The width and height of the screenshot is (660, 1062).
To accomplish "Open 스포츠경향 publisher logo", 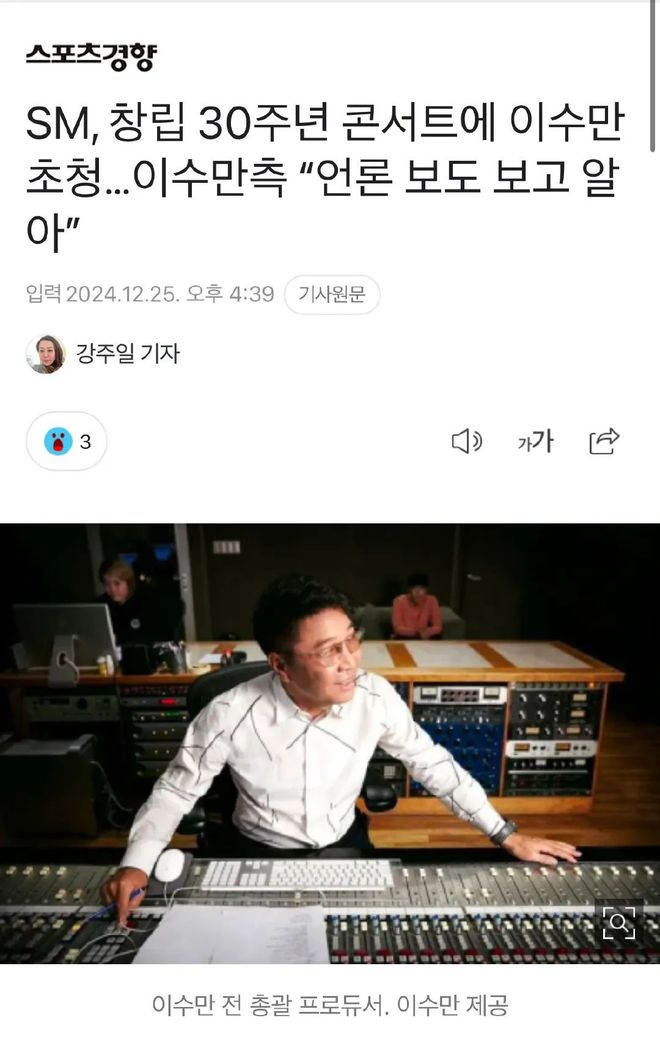I will 91,57.
